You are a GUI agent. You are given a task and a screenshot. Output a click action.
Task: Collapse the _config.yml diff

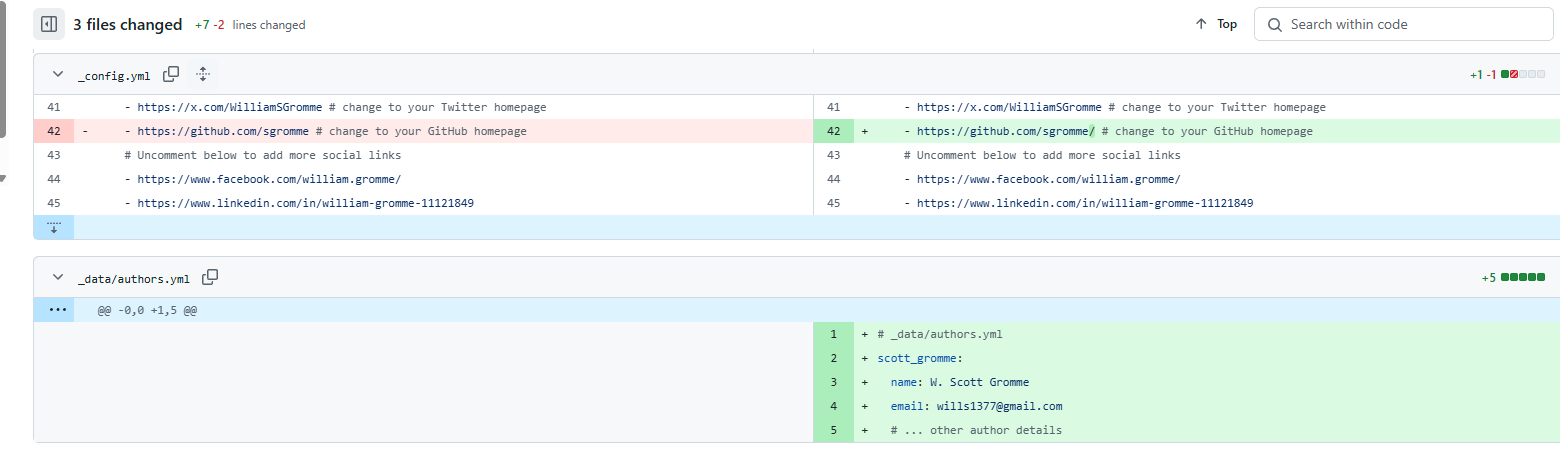coord(57,75)
